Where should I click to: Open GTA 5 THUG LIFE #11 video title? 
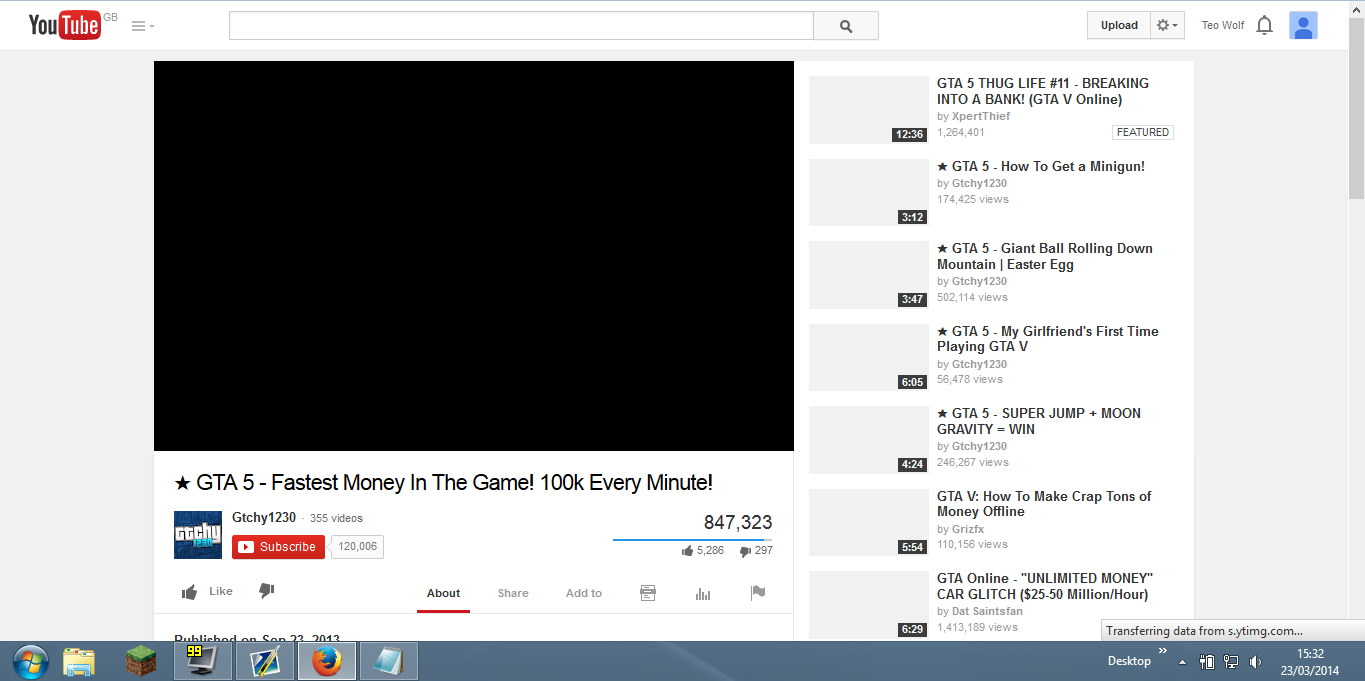point(1043,91)
